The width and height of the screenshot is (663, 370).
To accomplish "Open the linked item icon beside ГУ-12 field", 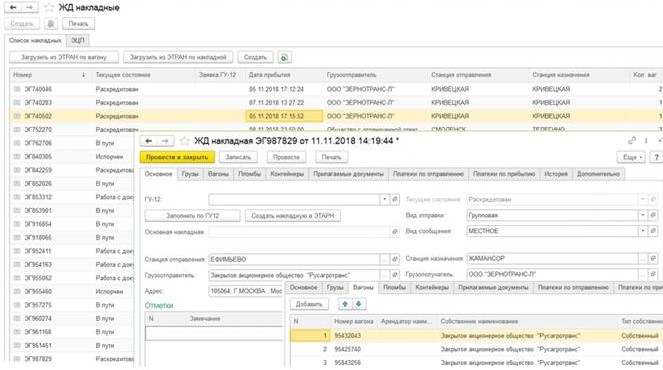I will [395, 199].
